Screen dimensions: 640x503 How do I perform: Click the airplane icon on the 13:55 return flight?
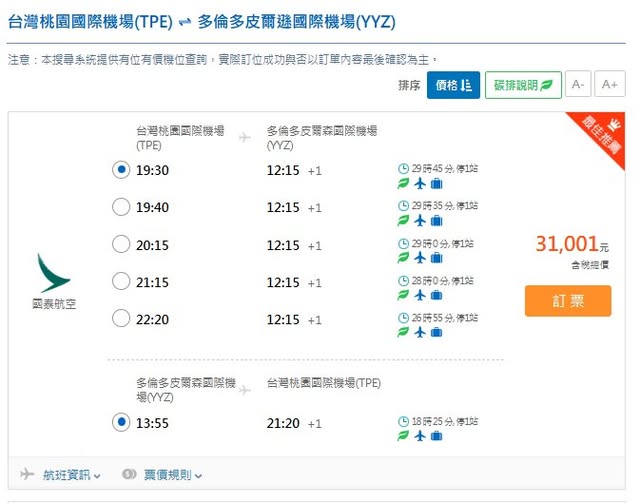(420, 436)
